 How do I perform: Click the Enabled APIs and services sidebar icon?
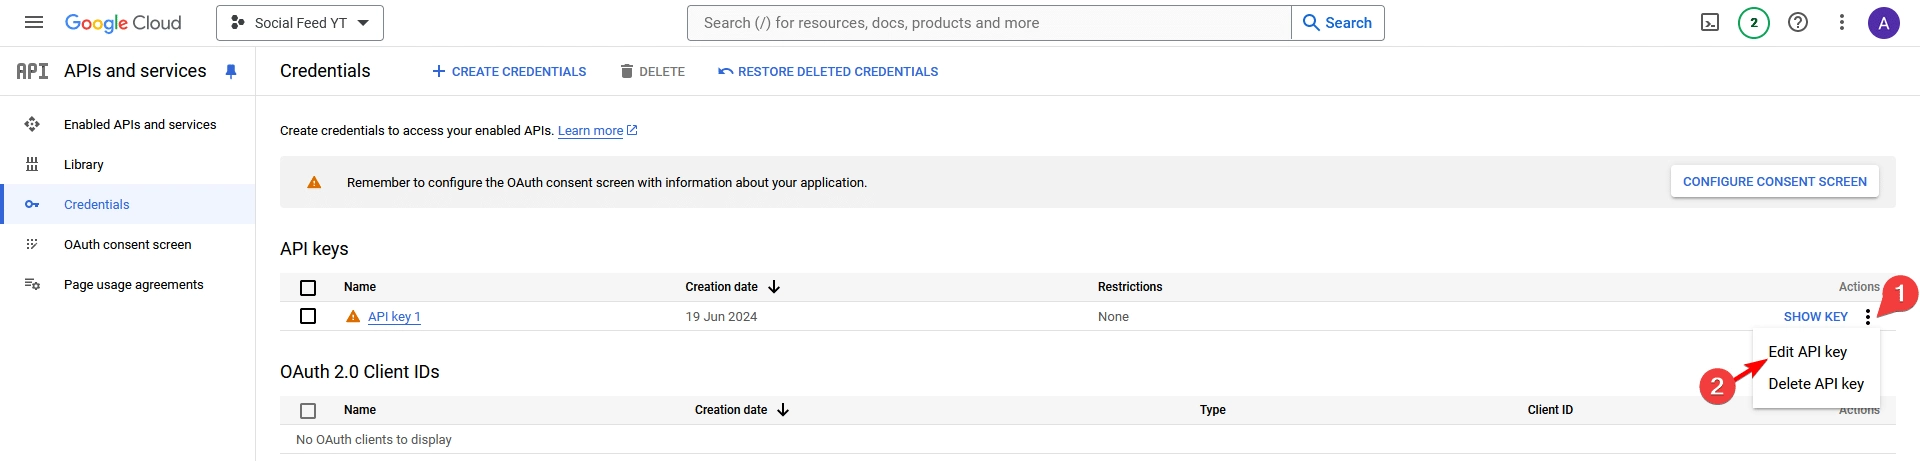[x=32, y=124]
